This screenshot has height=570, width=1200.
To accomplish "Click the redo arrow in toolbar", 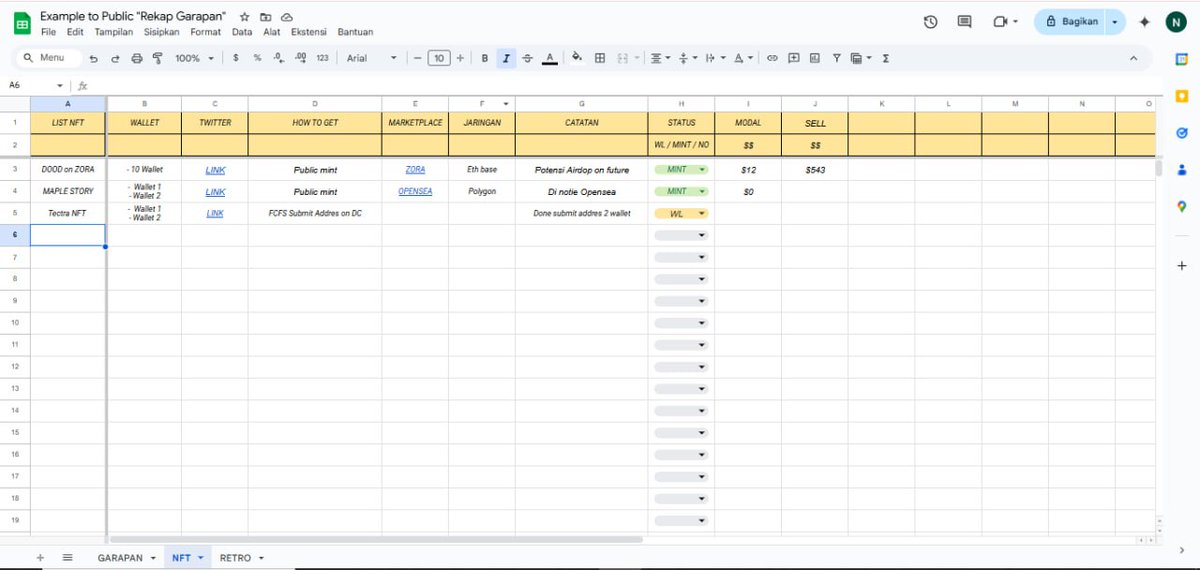I will [x=115, y=59].
